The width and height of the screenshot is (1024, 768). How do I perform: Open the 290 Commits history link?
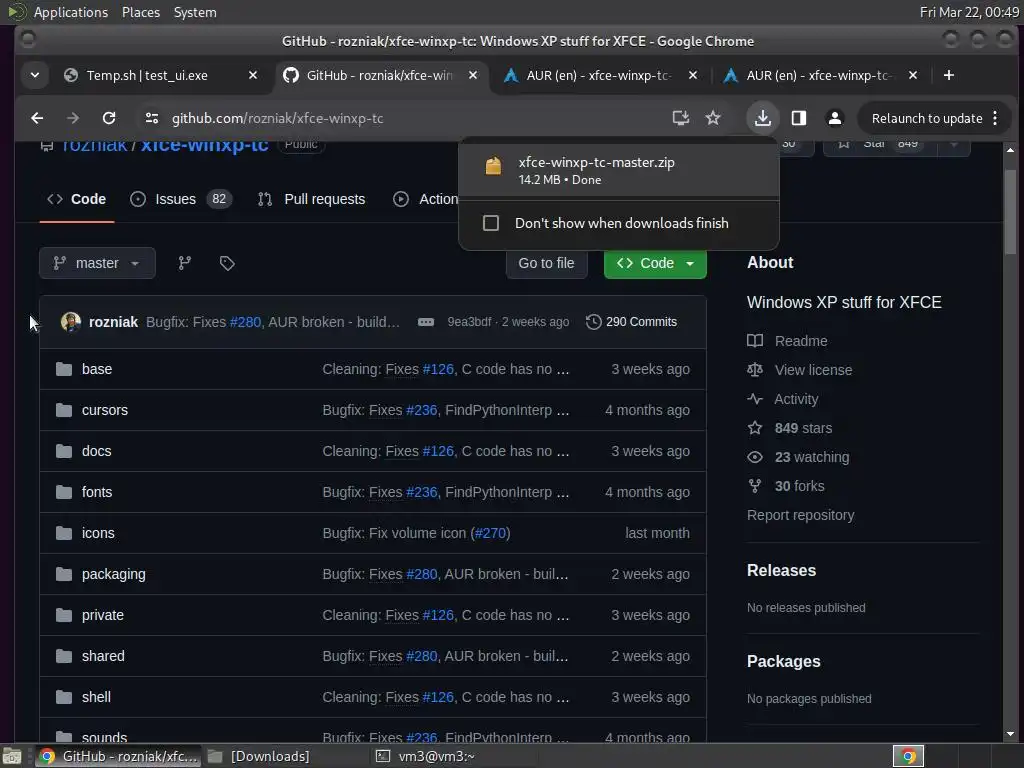pyautogui.click(x=632, y=322)
